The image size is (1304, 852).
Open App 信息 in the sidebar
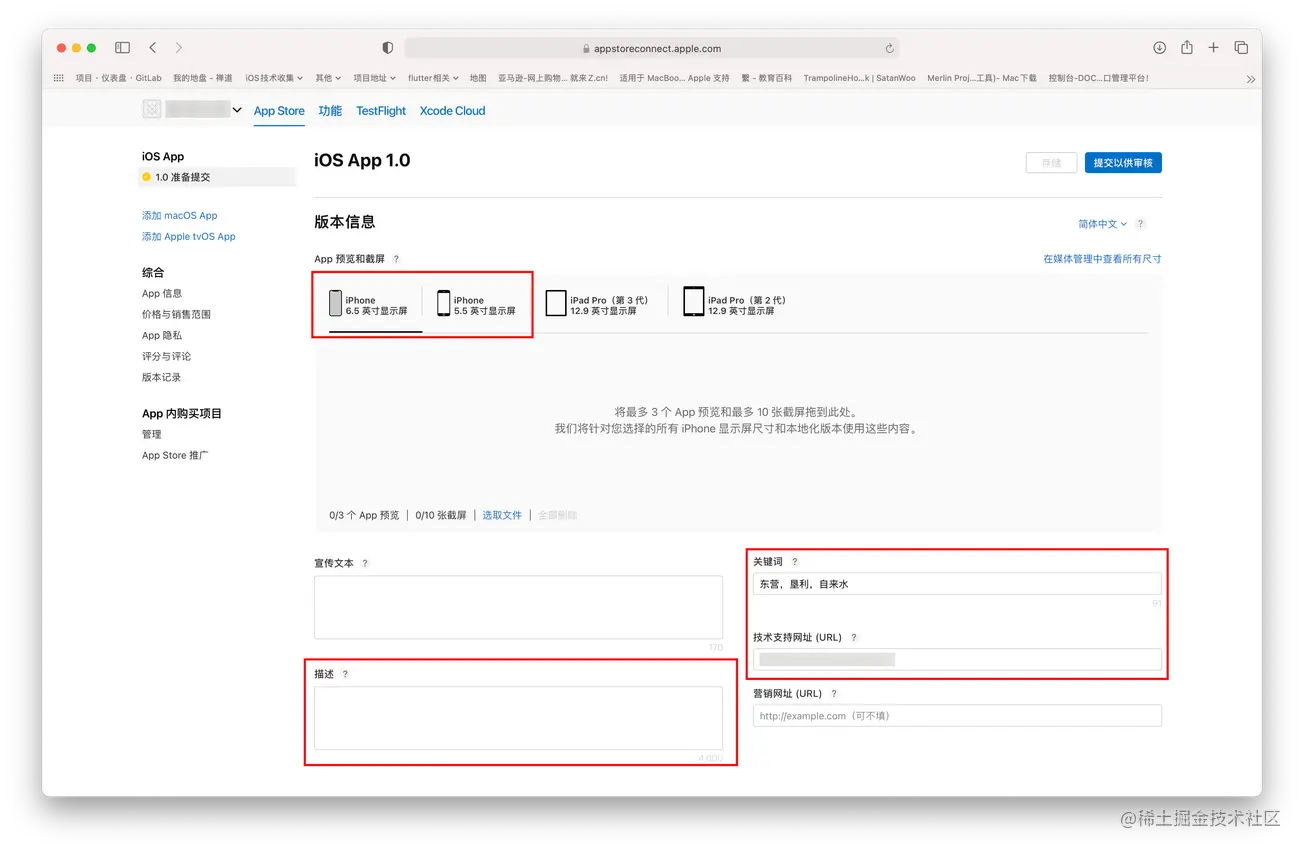point(162,294)
